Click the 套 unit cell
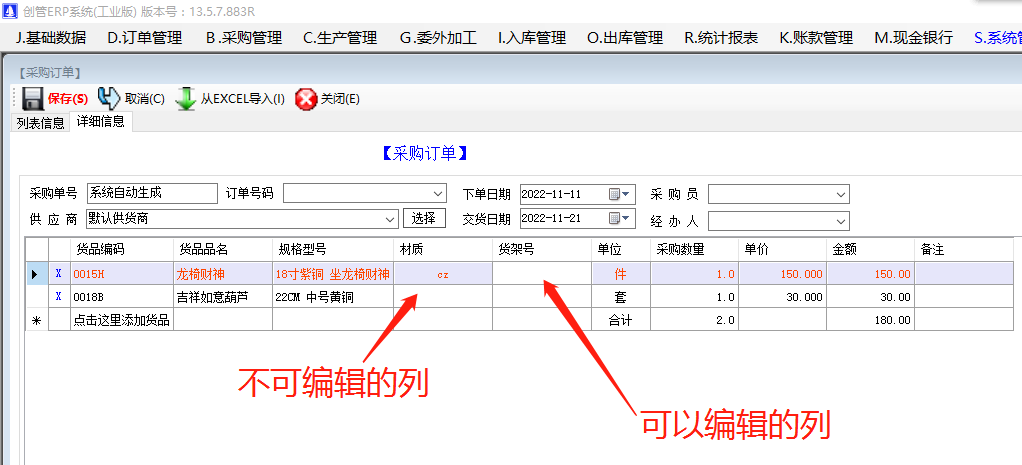 [x=620, y=297]
